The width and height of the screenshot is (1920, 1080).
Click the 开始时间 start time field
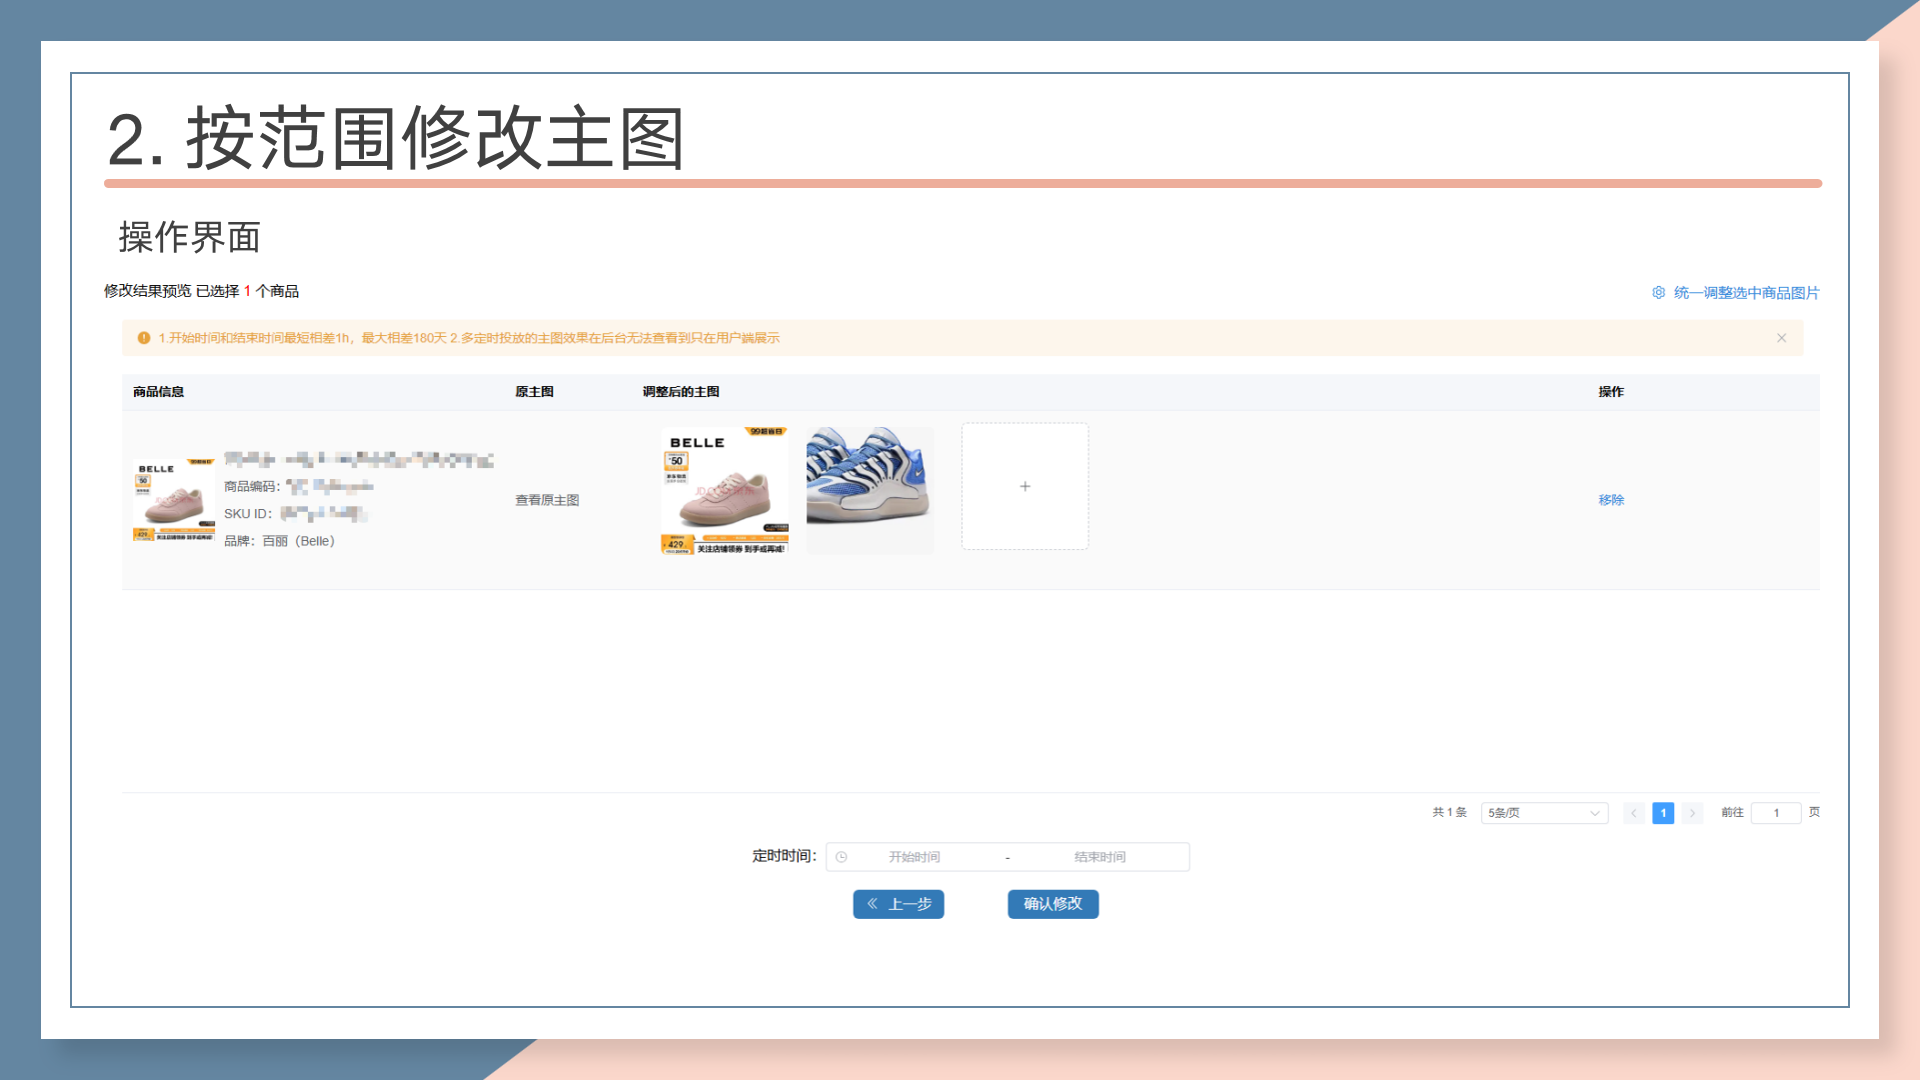click(914, 857)
